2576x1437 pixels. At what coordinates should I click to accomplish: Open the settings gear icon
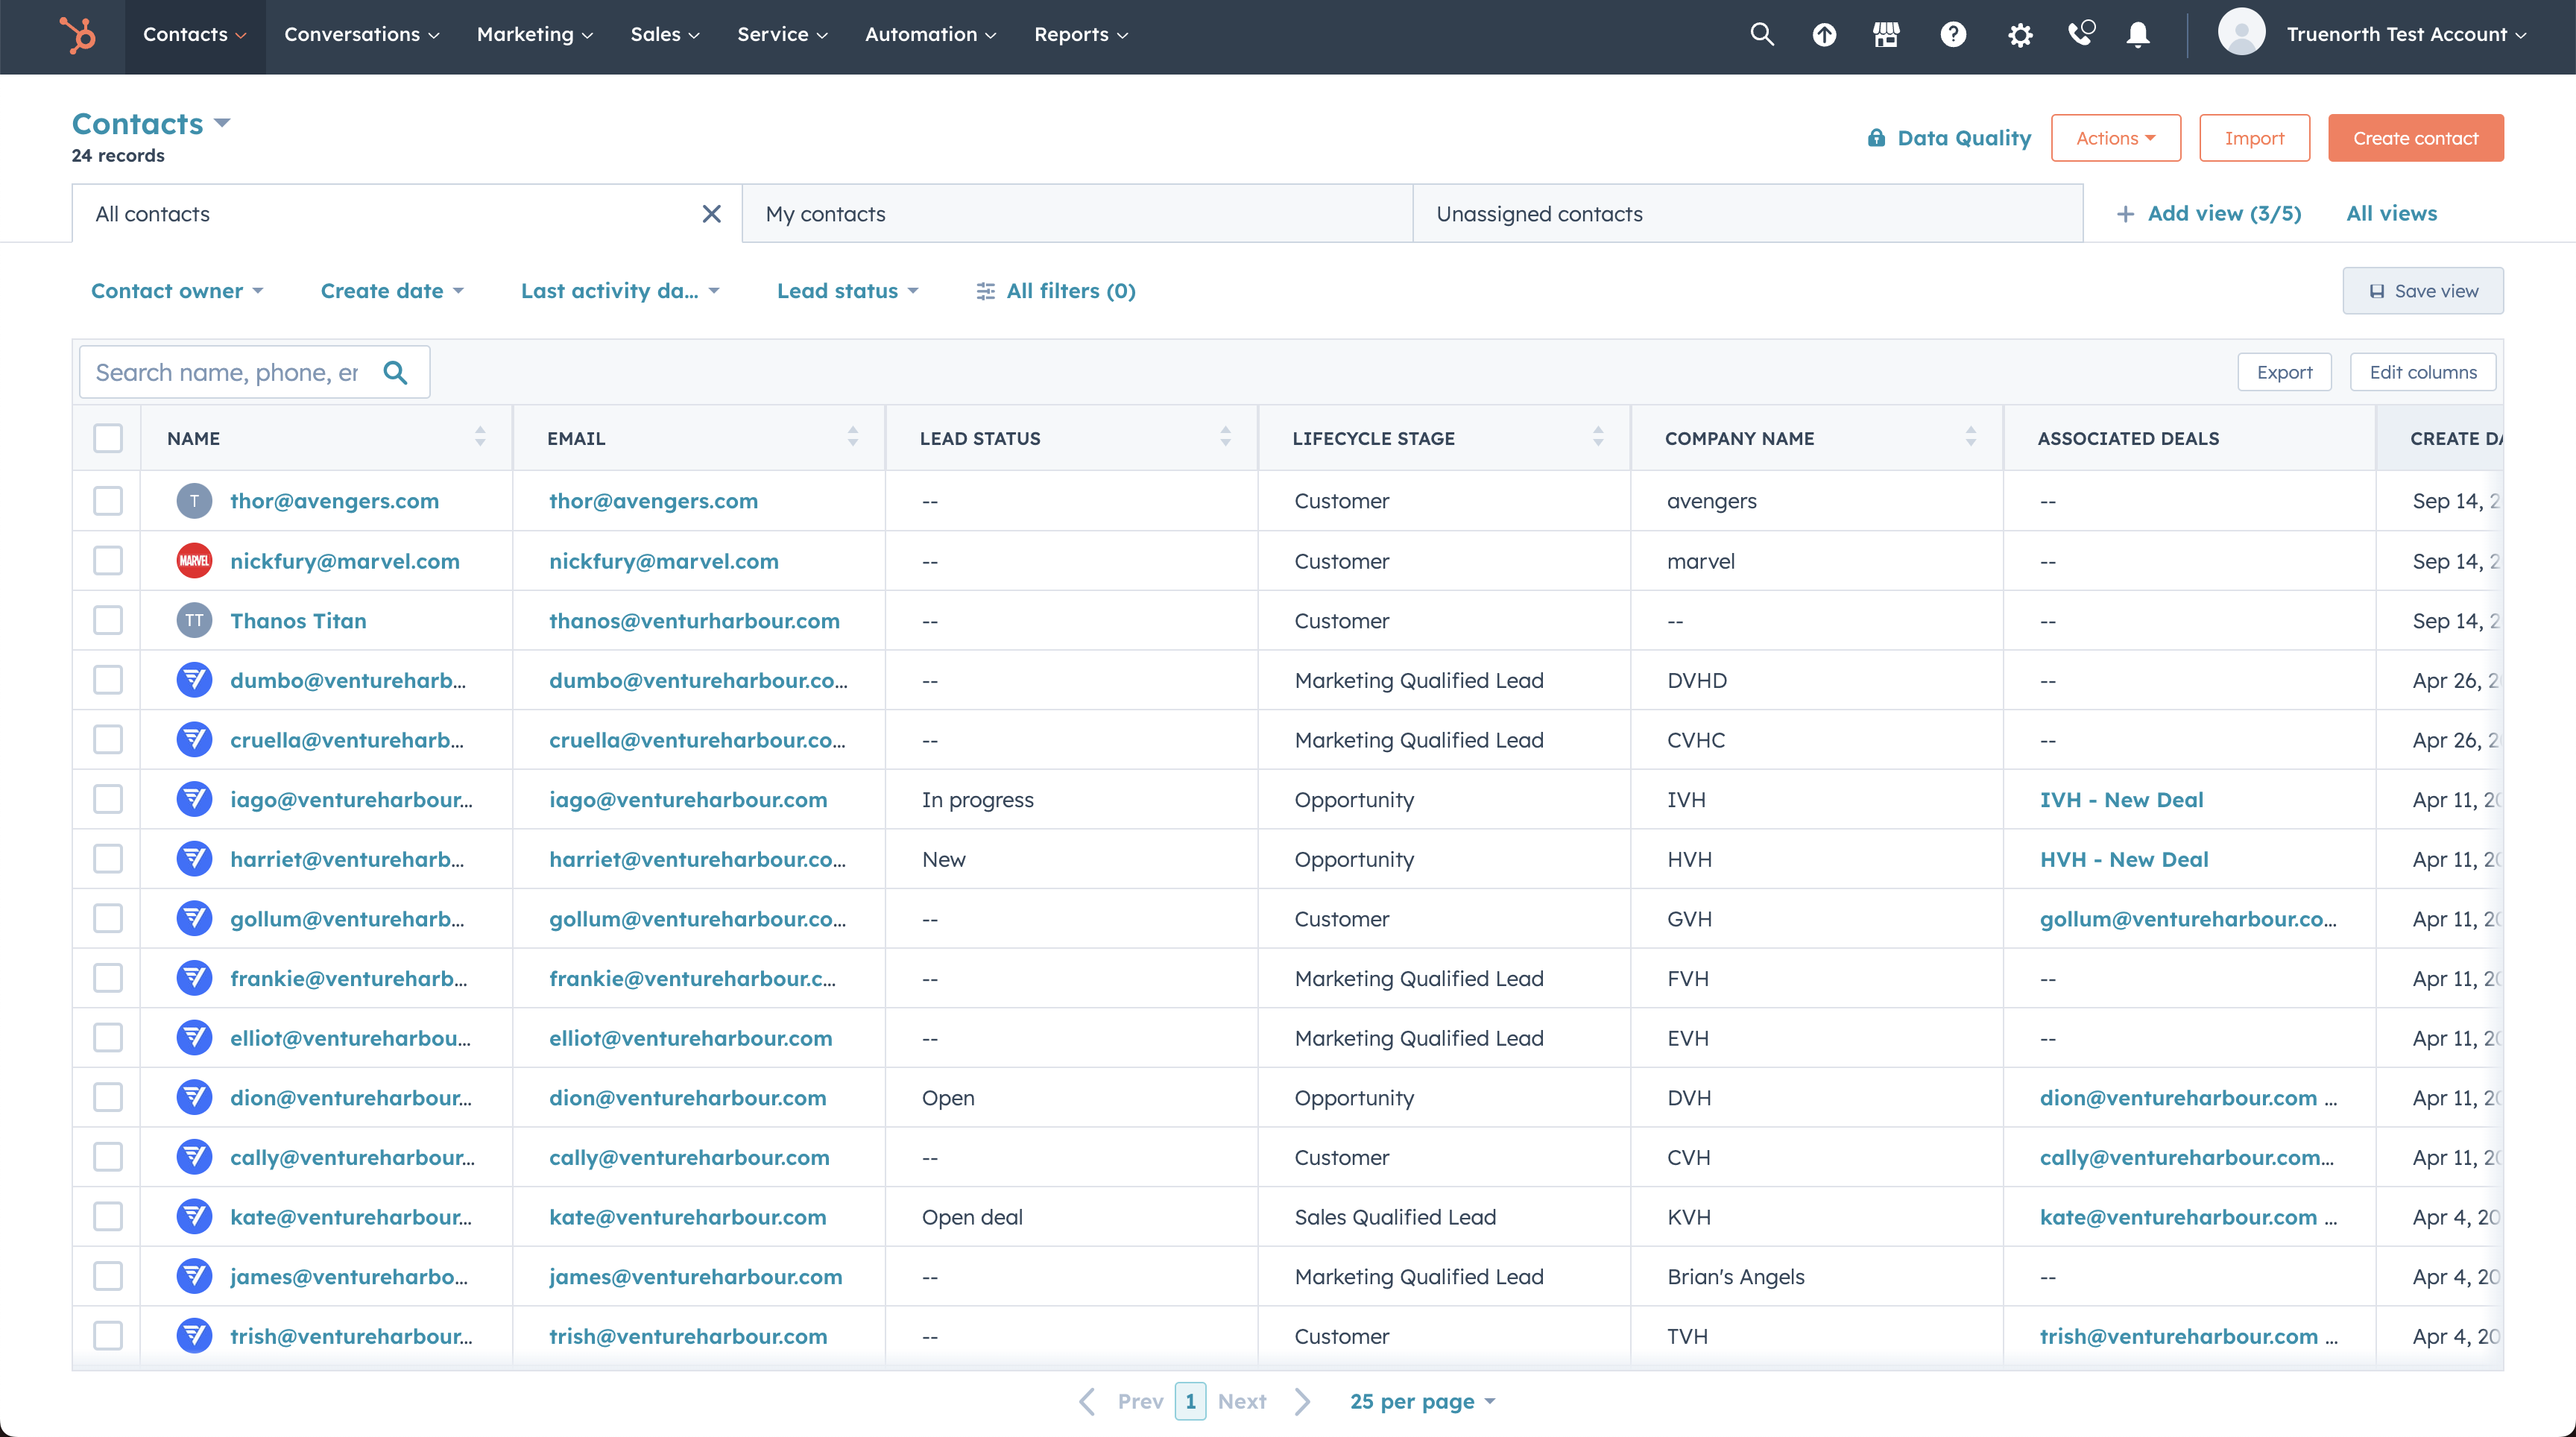tap(2019, 33)
